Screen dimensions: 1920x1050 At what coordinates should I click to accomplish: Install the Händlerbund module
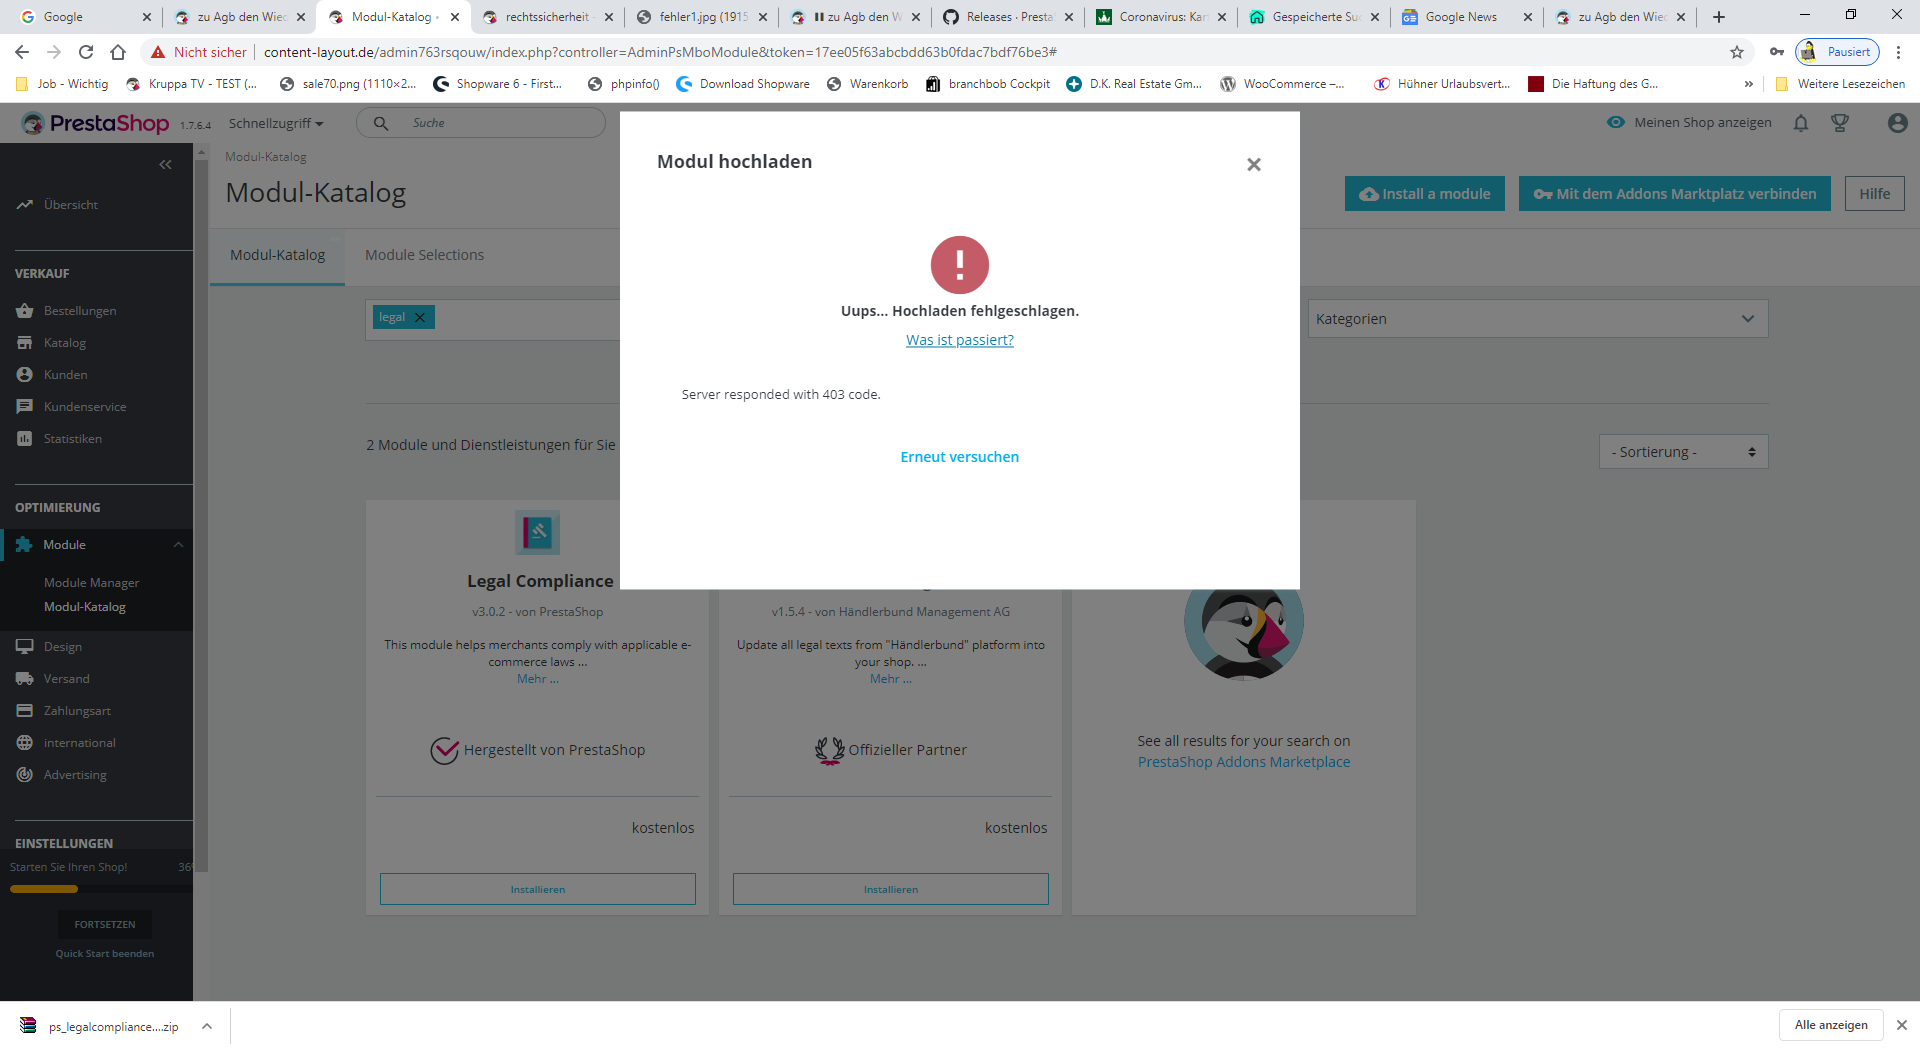tap(891, 889)
